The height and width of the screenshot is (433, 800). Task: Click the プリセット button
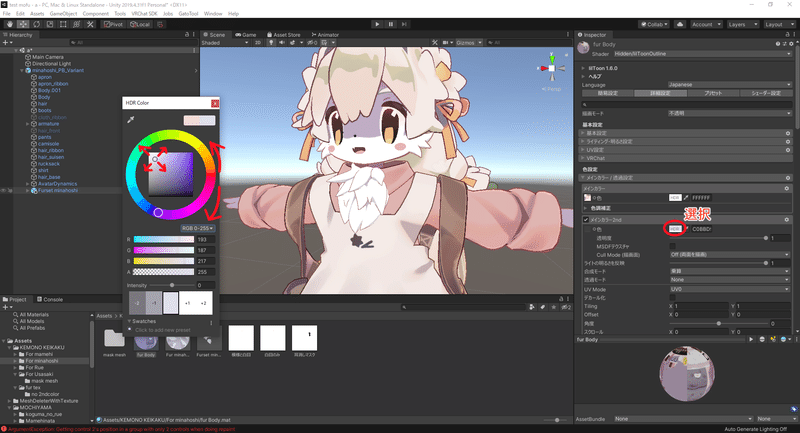(713, 93)
